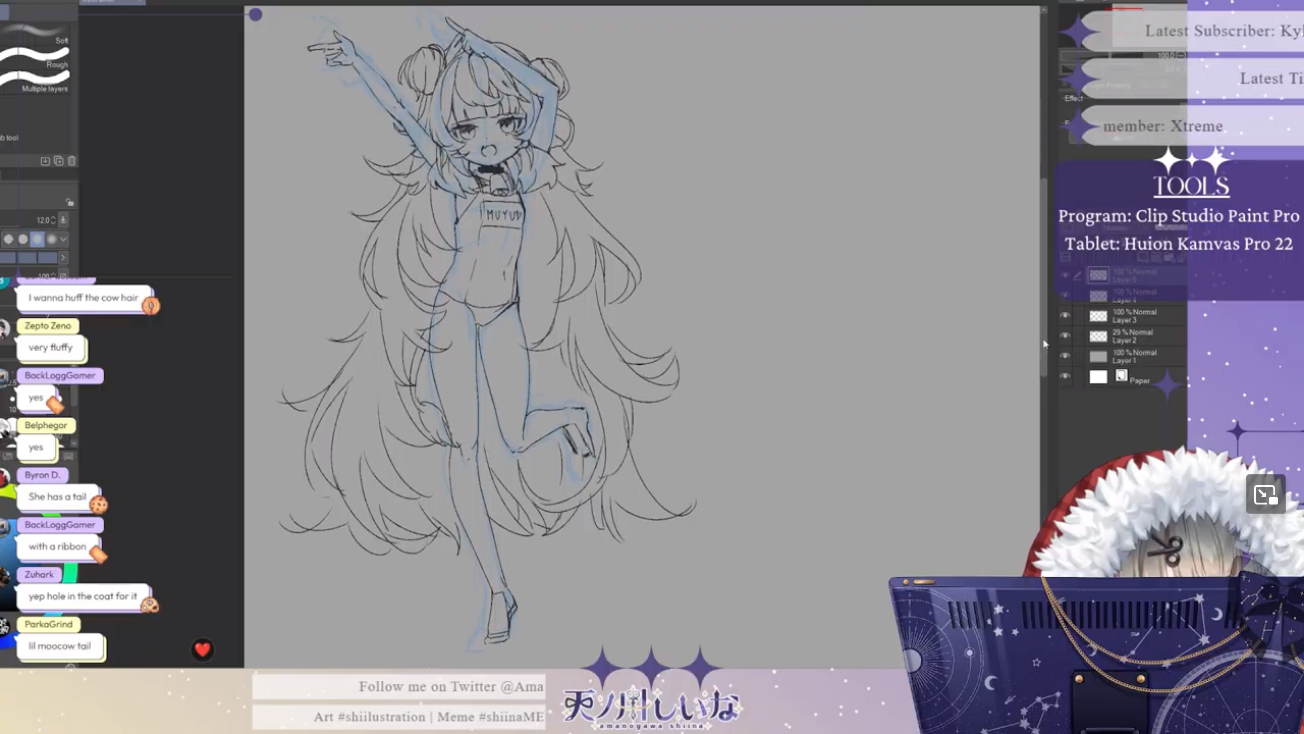1304x734 pixels.
Task: Select the second anti-aliasing dot option
Action: 23,239
